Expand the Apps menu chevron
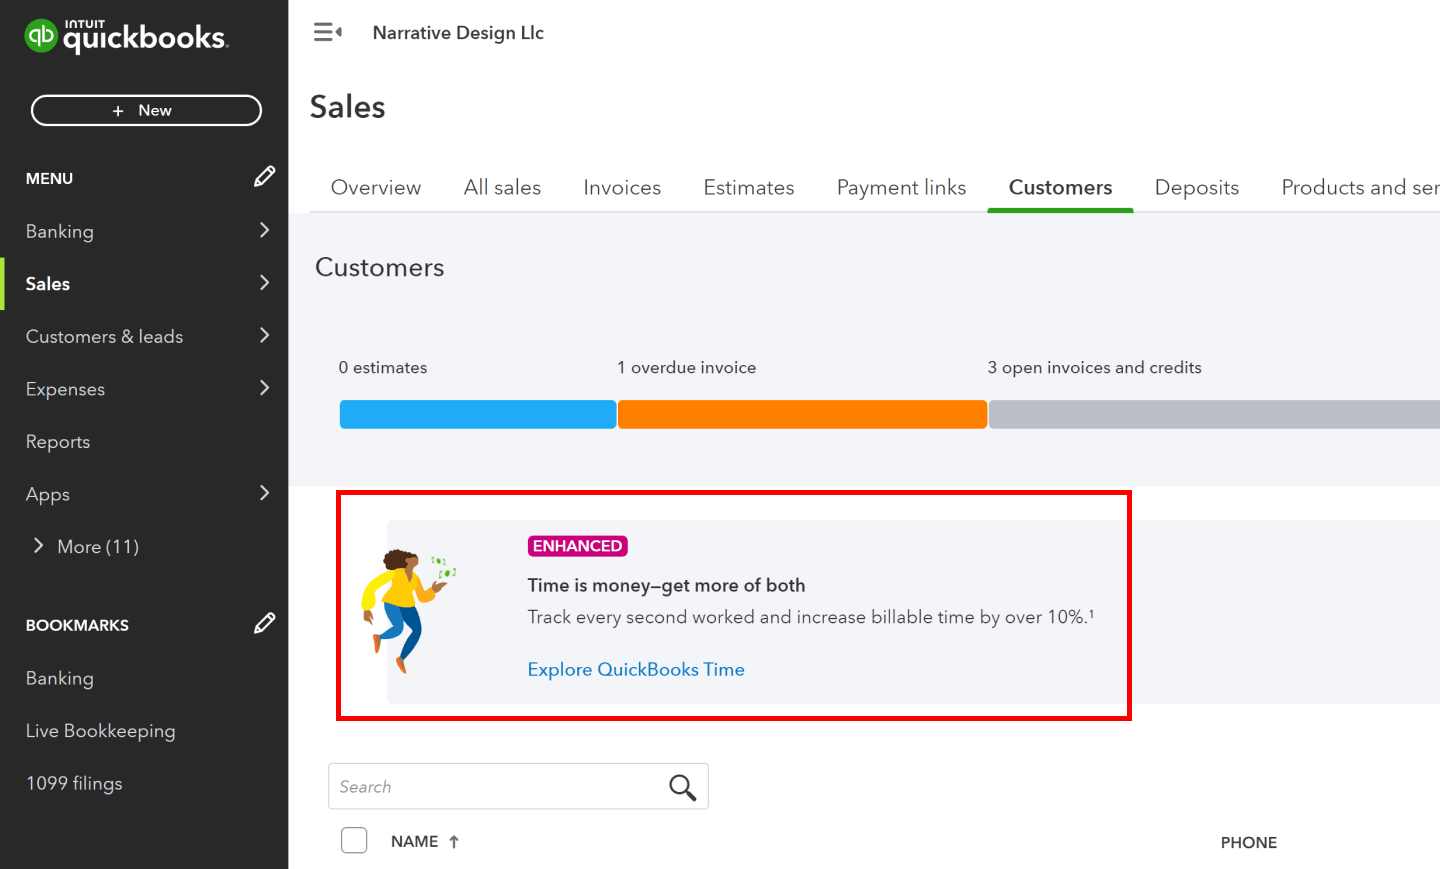The width and height of the screenshot is (1440, 869). coord(264,493)
